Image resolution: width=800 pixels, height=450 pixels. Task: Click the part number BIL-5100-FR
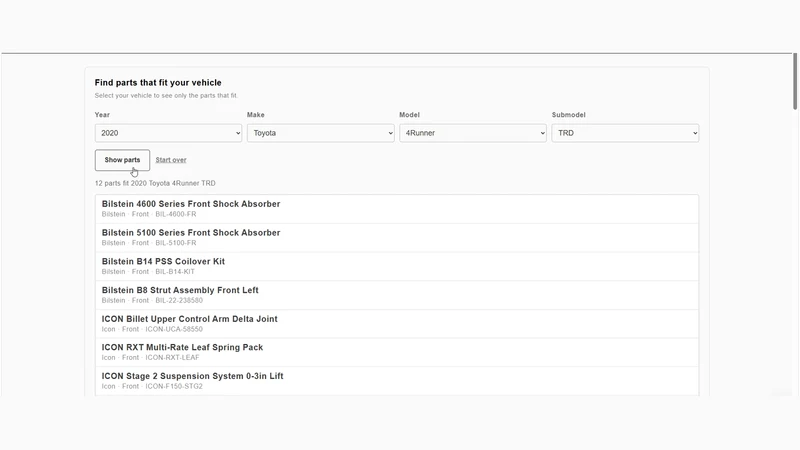[x=176, y=243]
